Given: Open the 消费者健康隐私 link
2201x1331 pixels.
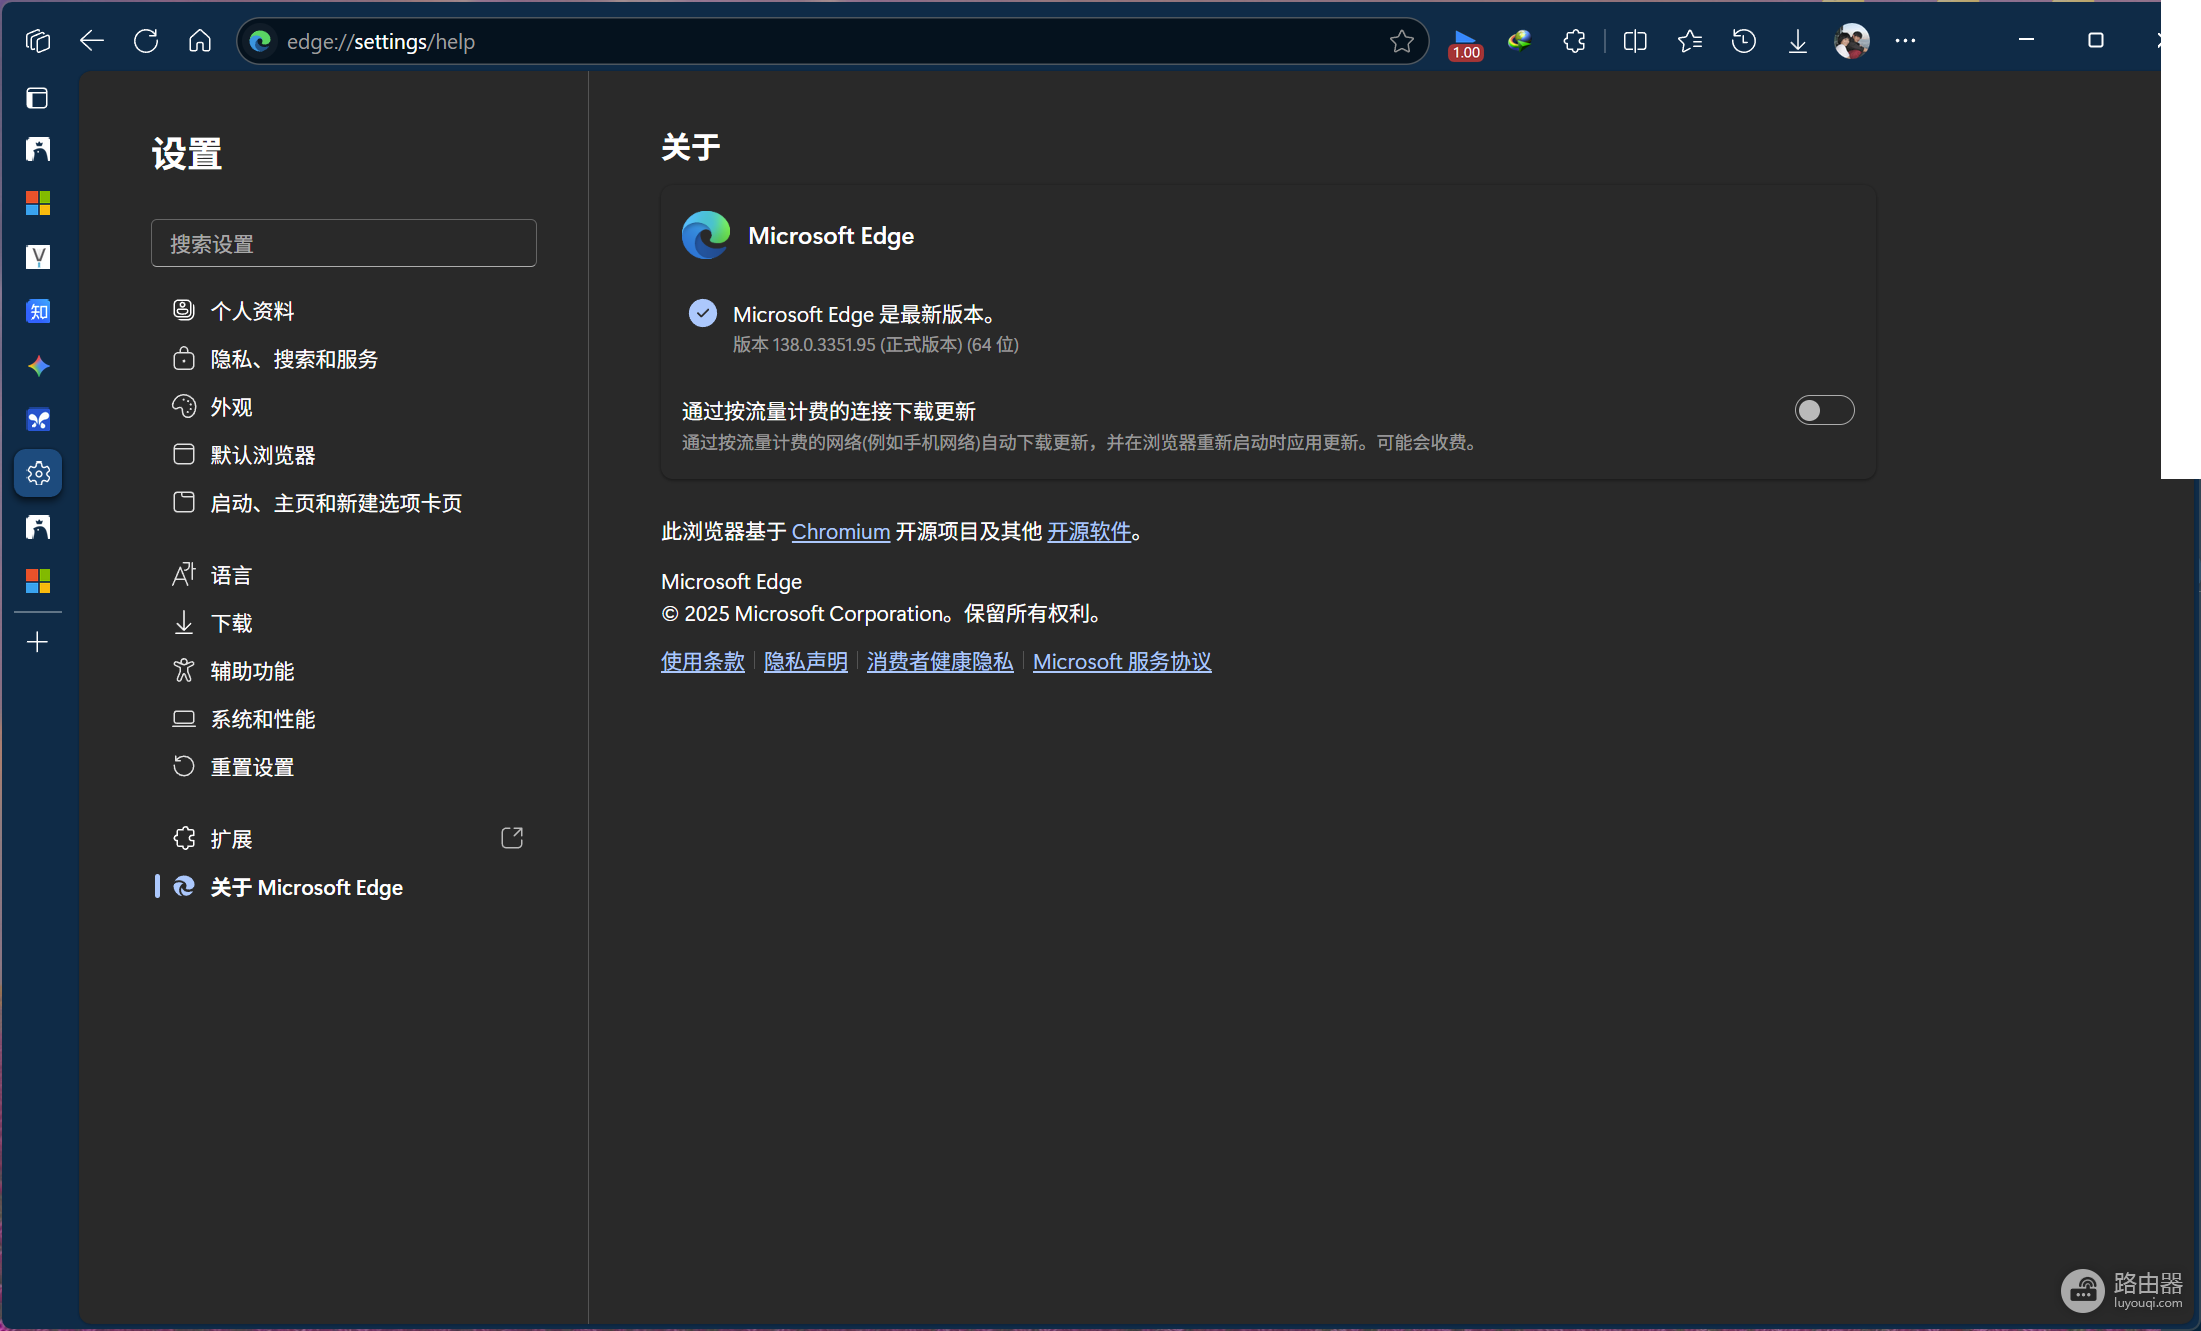Looking at the screenshot, I should click(x=940, y=661).
